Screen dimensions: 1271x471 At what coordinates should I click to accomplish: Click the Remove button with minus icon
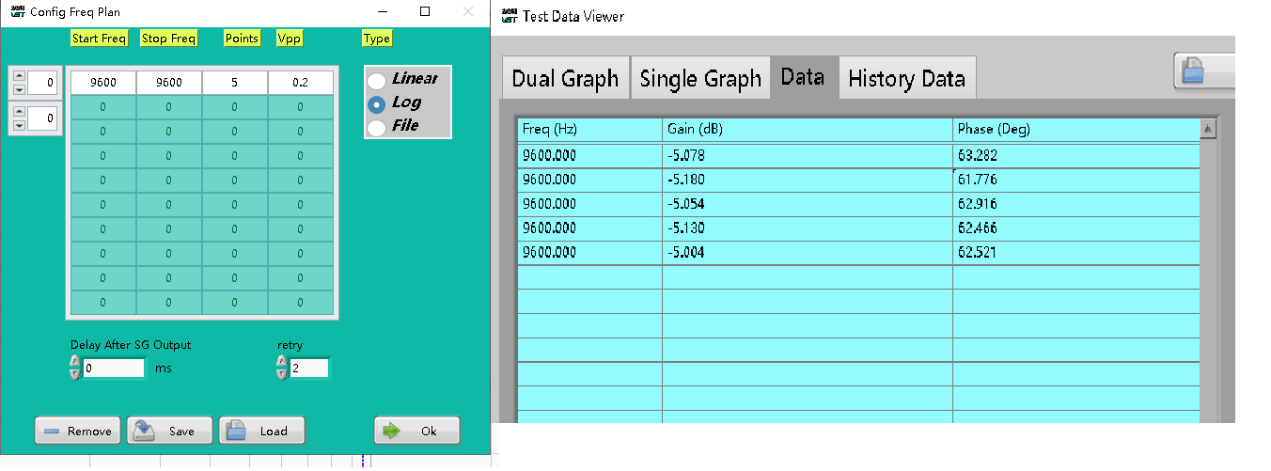77,431
